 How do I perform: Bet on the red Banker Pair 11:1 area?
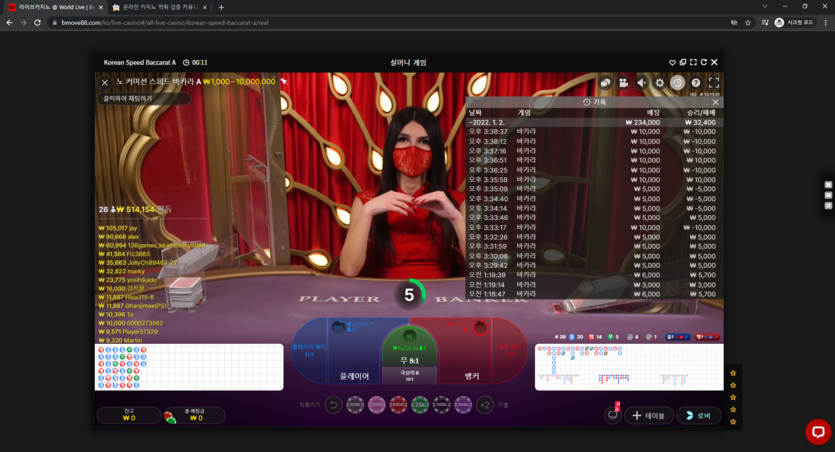pyautogui.click(x=510, y=350)
